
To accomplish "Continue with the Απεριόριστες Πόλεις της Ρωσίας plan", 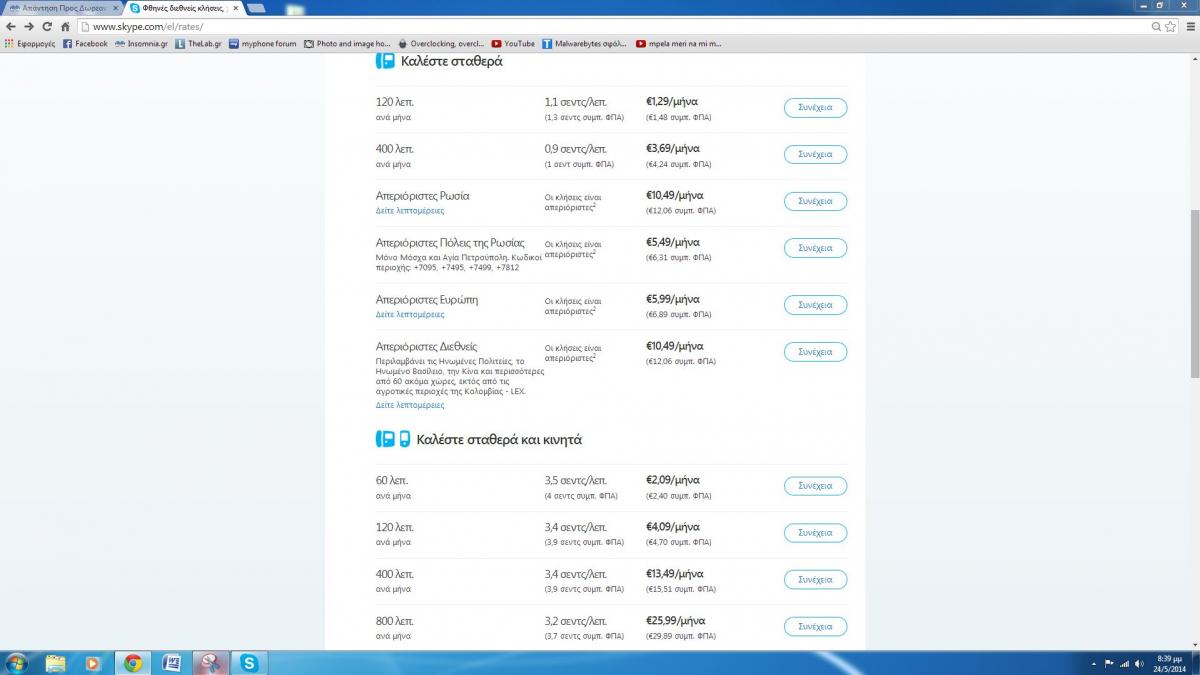I will [815, 248].
